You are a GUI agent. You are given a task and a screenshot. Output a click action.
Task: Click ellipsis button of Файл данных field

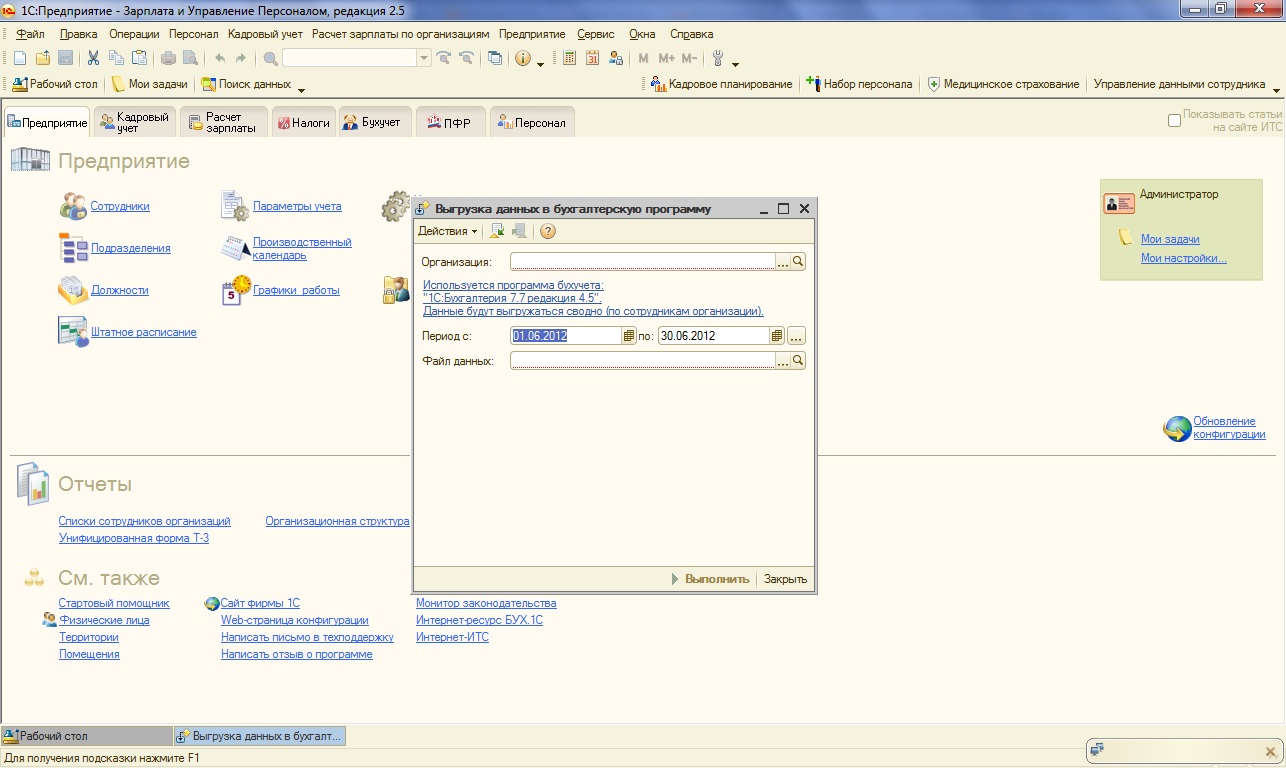(783, 361)
